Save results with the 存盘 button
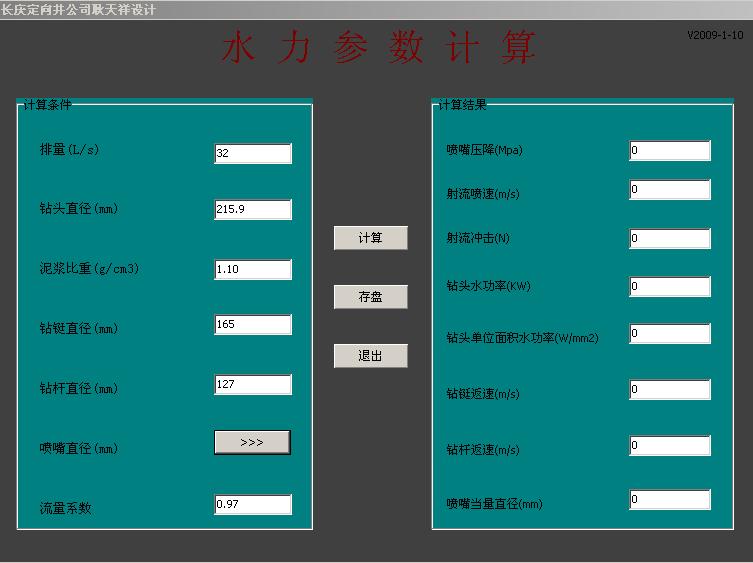The image size is (753, 563). pos(370,297)
